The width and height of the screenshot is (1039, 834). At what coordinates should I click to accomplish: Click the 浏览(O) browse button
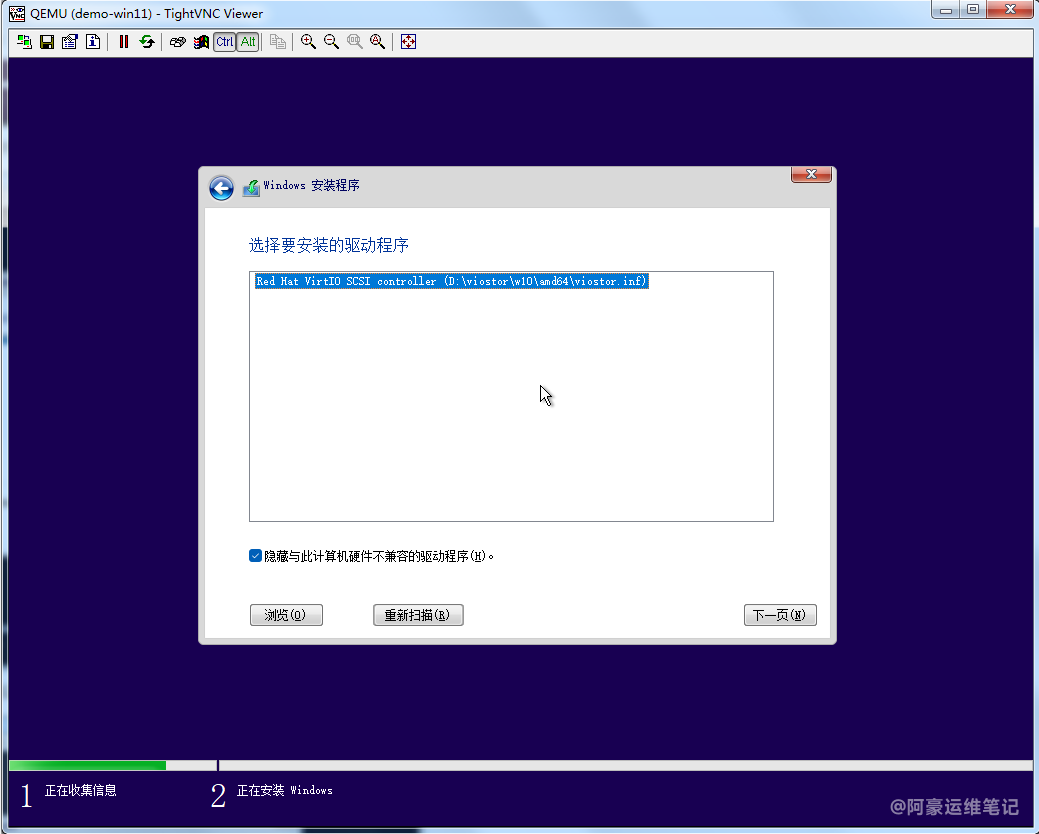click(286, 615)
